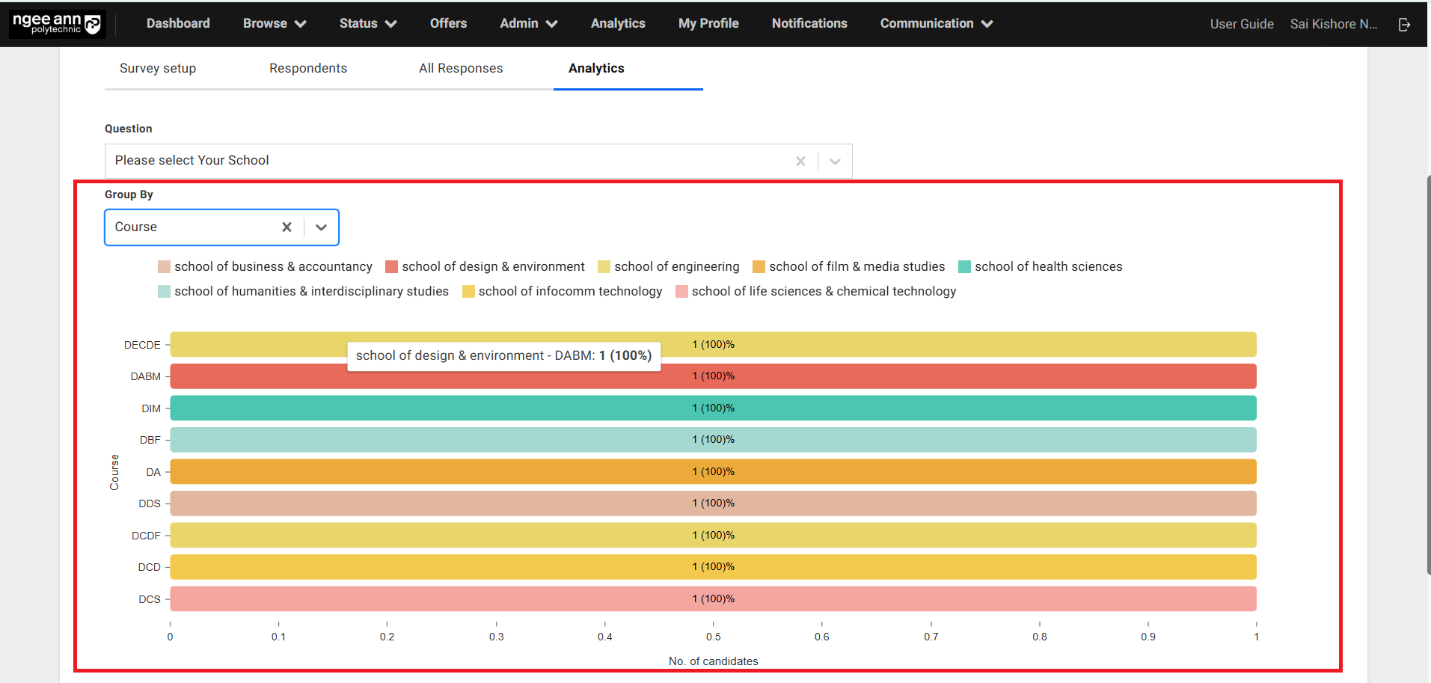Image resolution: width=1431 pixels, height=683 pixels.
Task: Open the Communication menu
Action: pos(936,23)
